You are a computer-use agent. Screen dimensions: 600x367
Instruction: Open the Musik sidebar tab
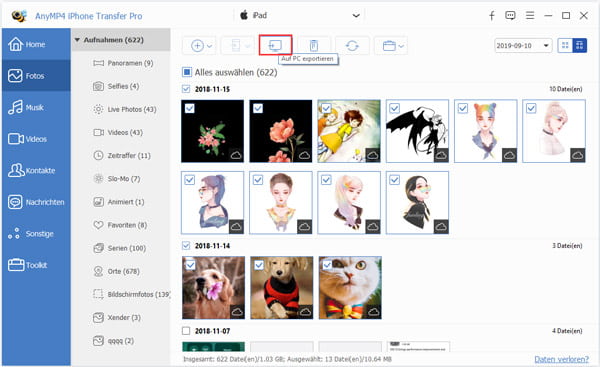click(36, 108)
